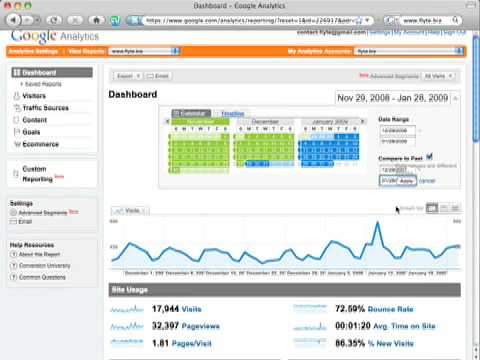This screenshot has width=480, height=360.
Task: Click the browser URL address field
Action: [249, 20]
